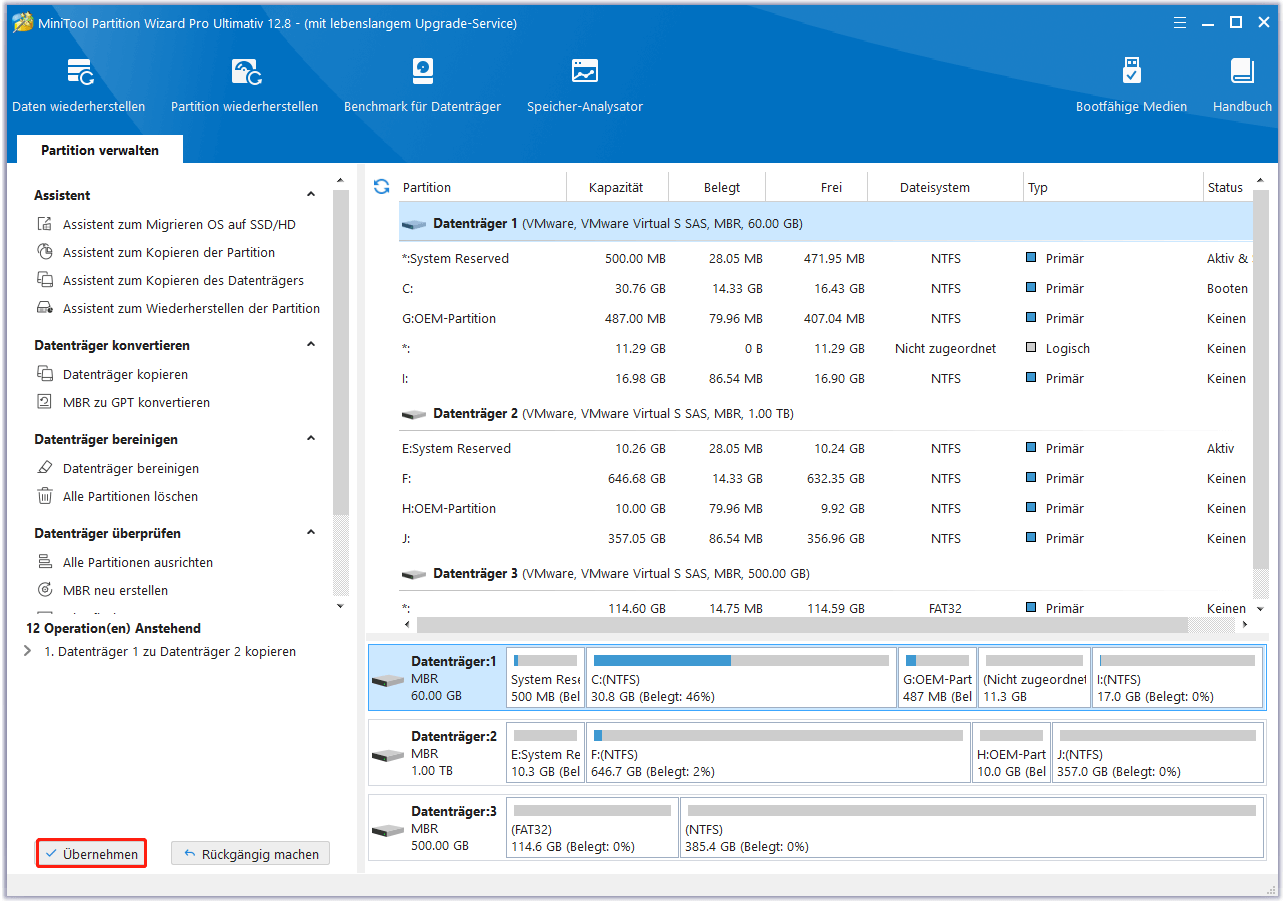This screenshot has width=1285, height=902.
Task: Collapse the Assistent section
Action: tap(311, 195)
